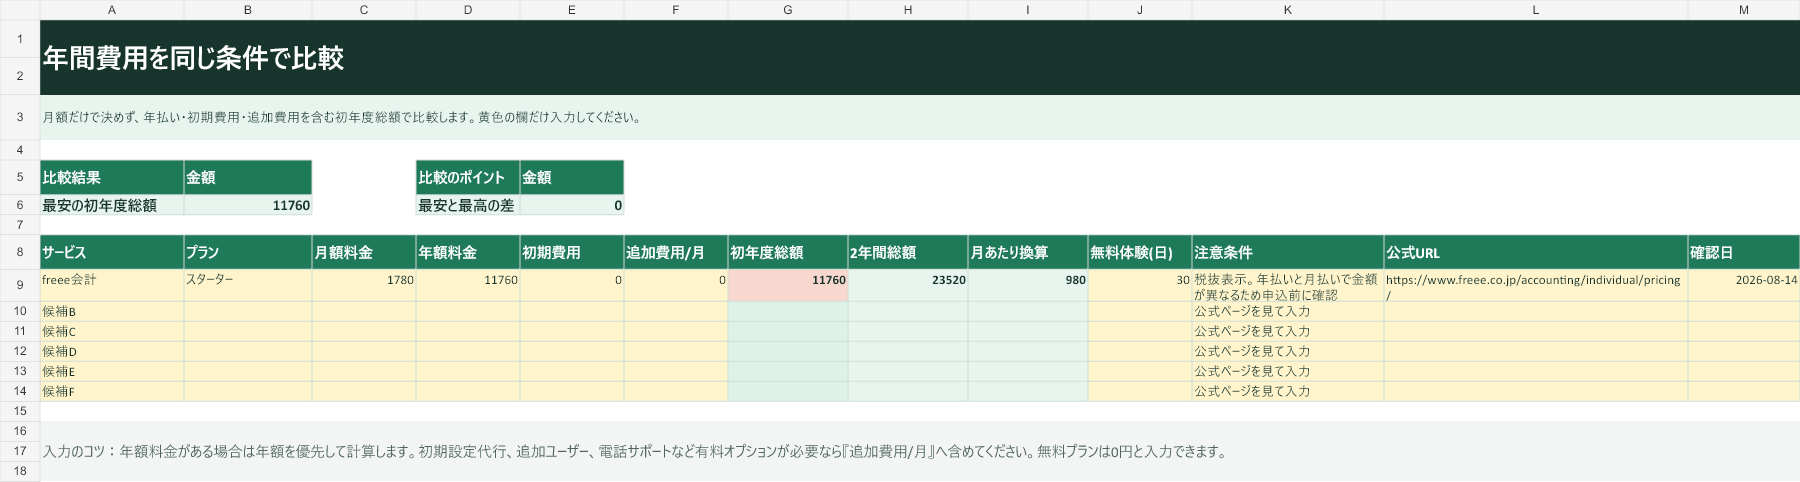
Task: Select the 月額料金 column header cell
Action: 364,252
